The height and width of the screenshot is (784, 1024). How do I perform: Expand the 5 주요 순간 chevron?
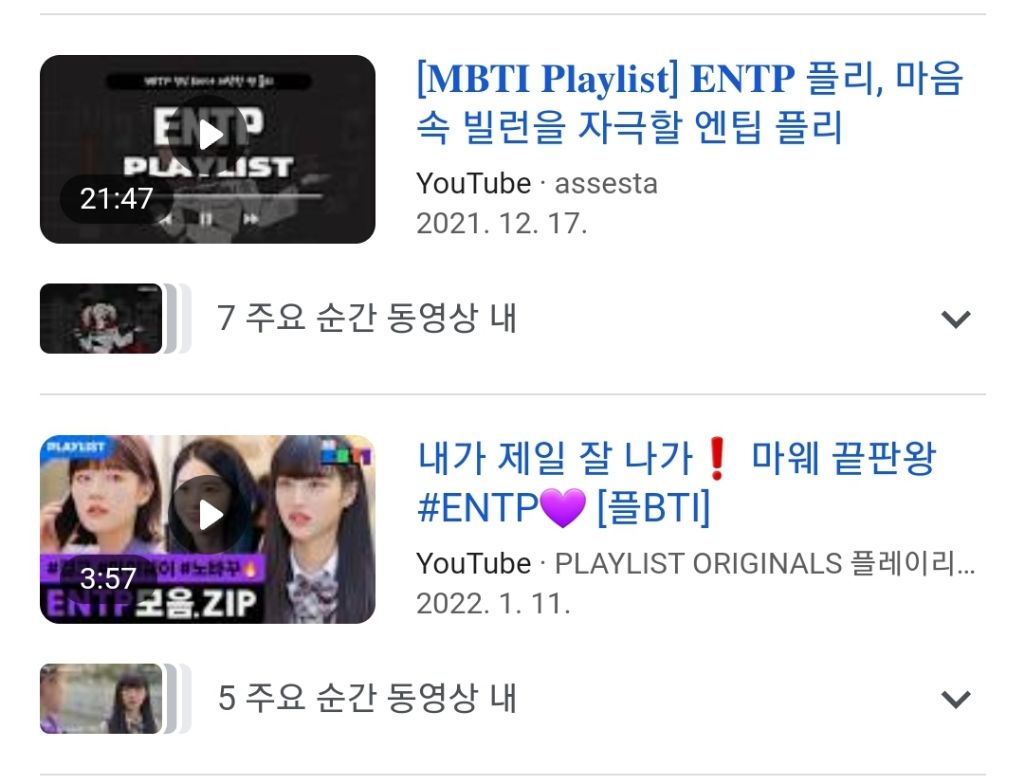[x=955, y=699]
